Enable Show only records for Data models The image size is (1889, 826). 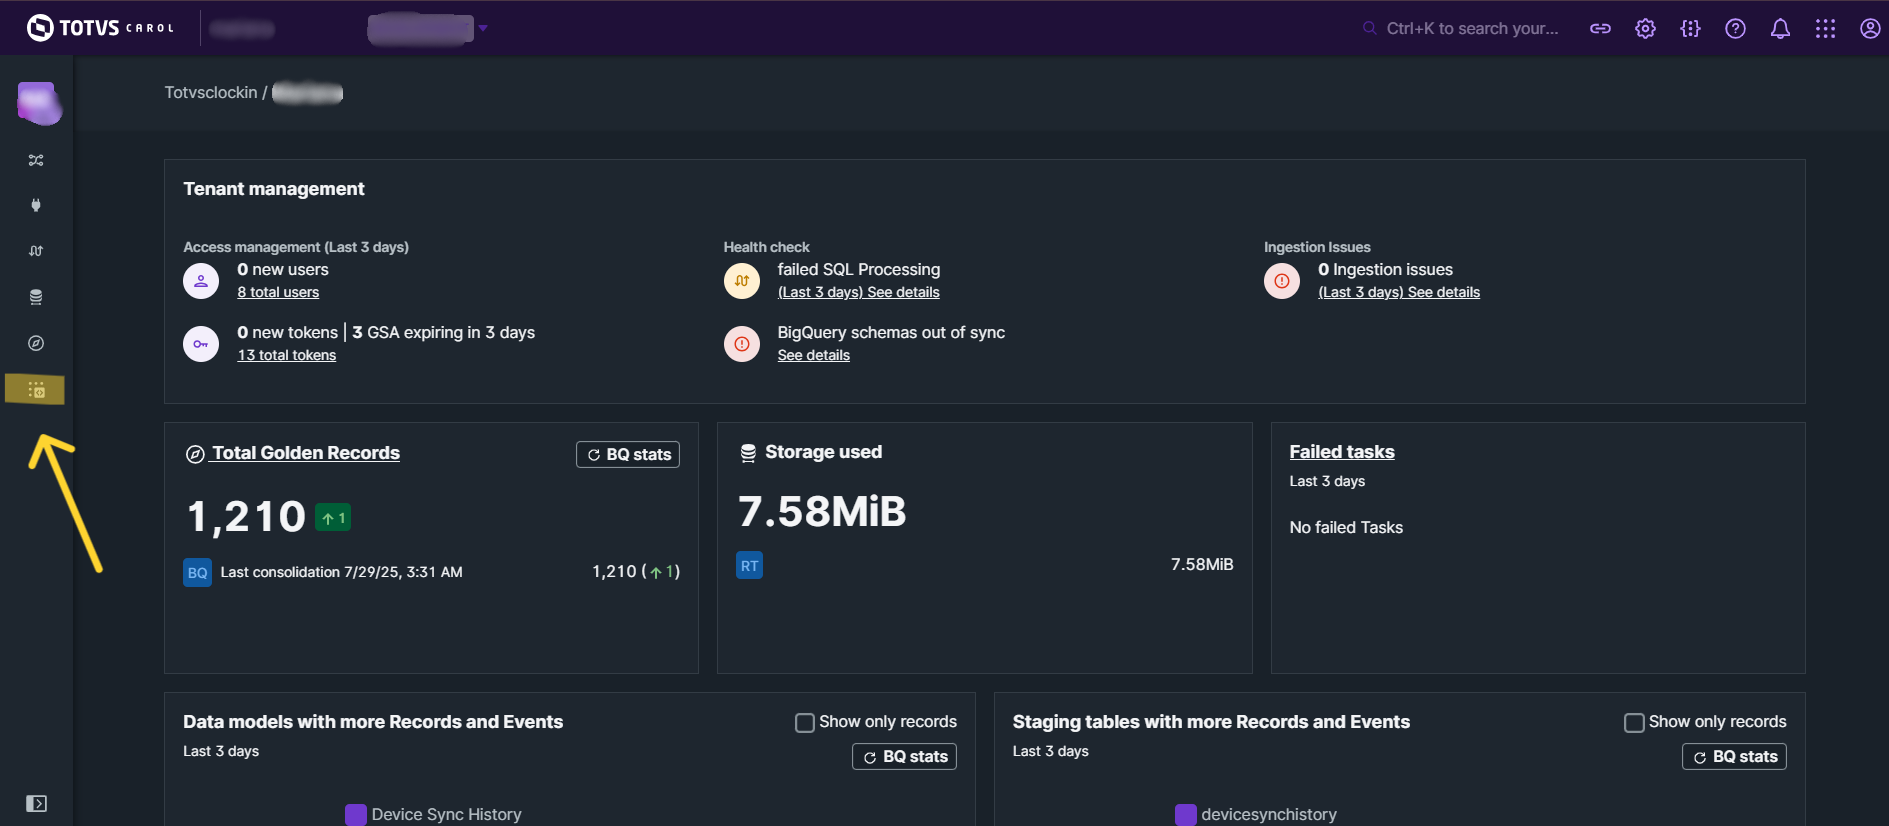coord(805,722)
